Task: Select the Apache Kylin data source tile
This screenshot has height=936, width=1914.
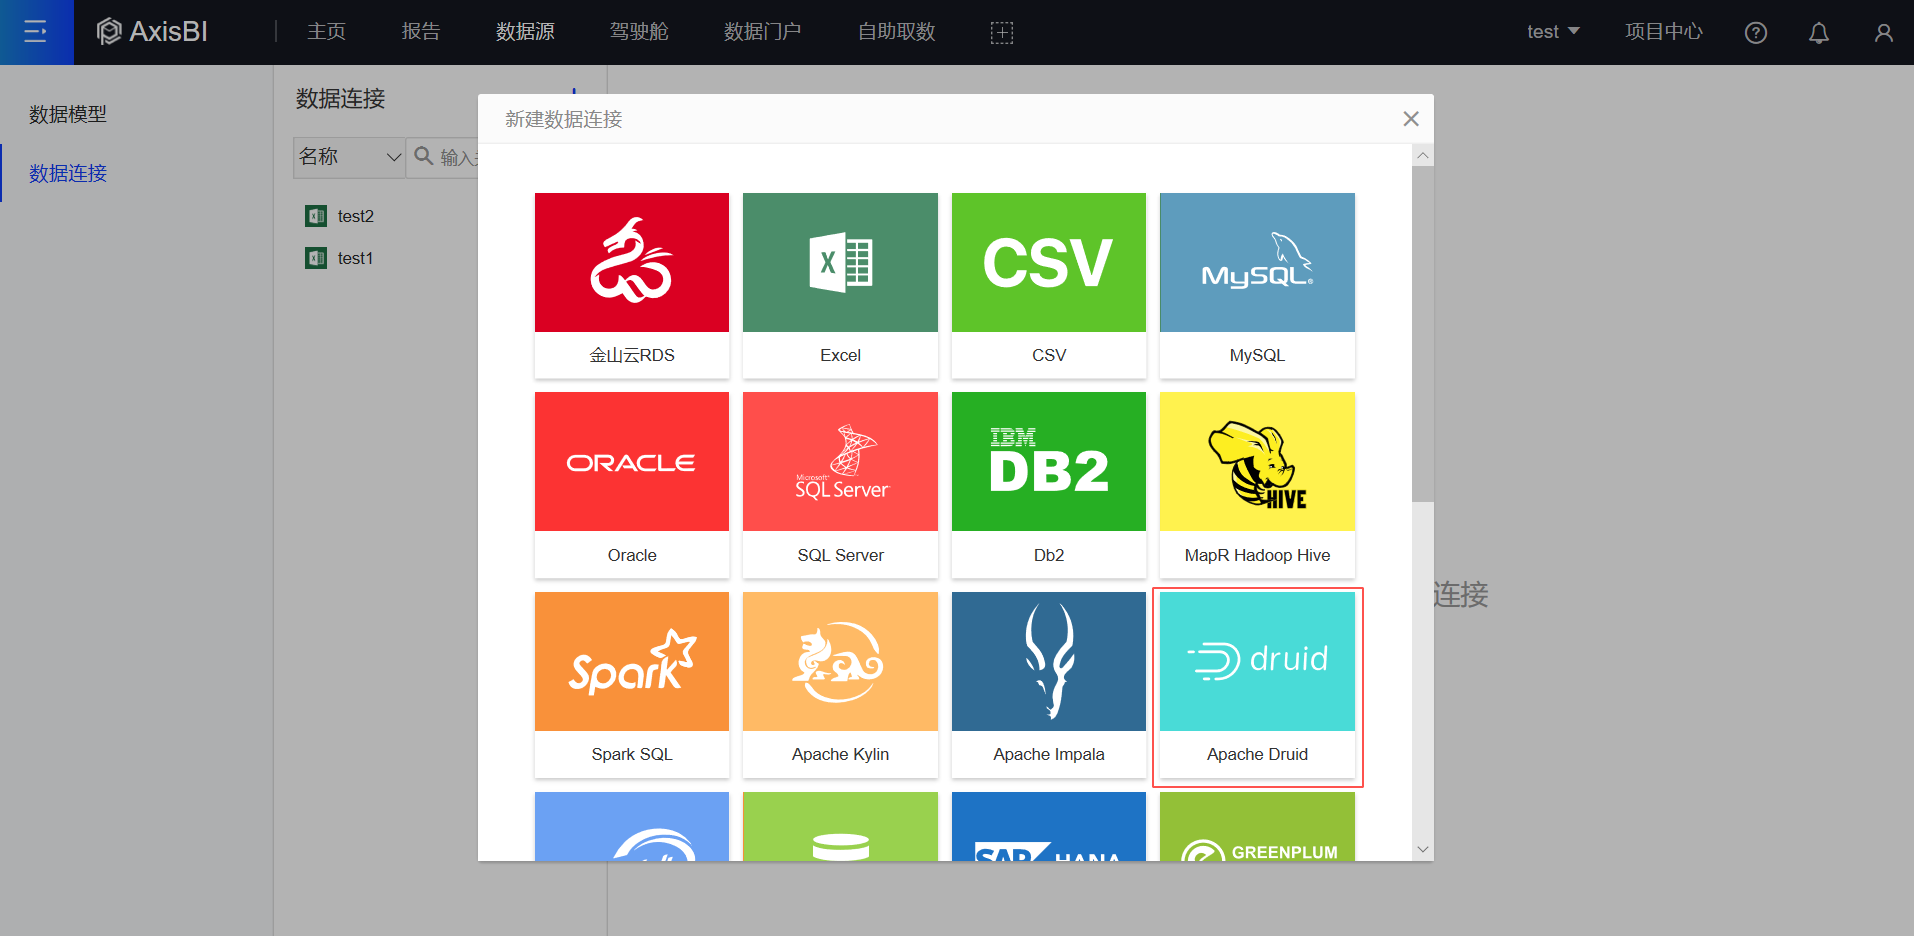Action: 840,684
